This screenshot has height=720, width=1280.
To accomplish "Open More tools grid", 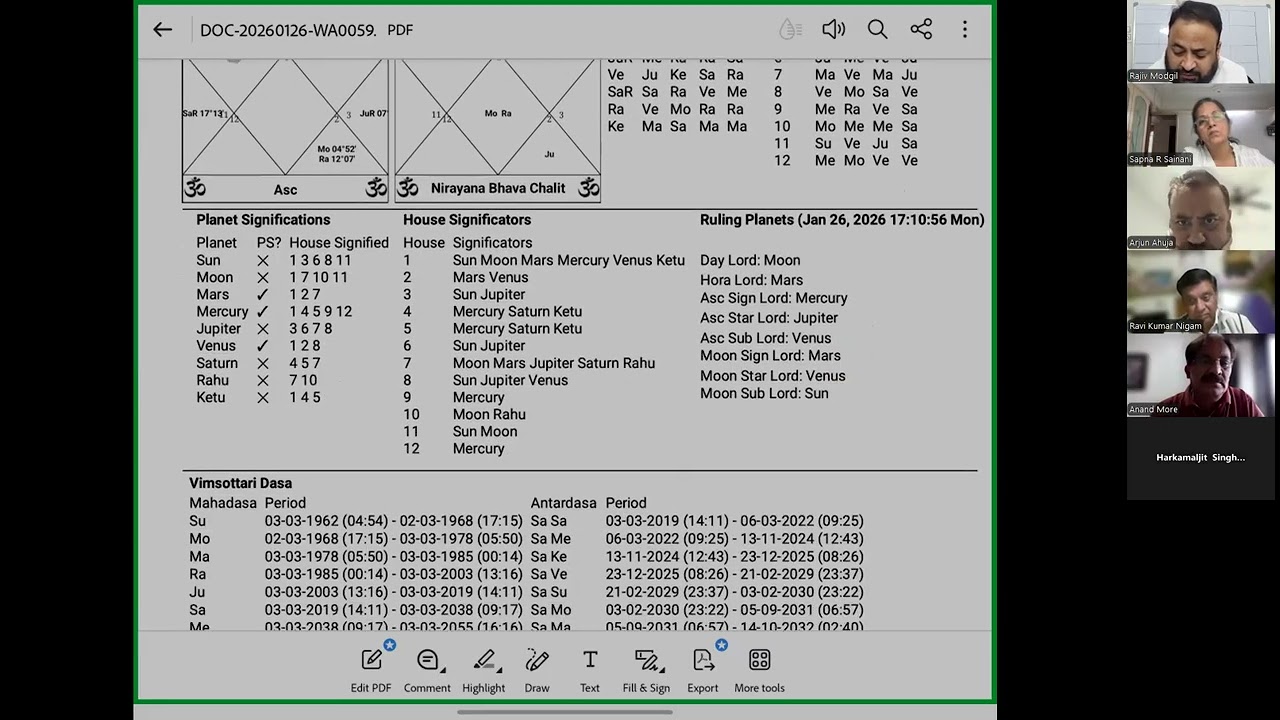I will [760, 669].
